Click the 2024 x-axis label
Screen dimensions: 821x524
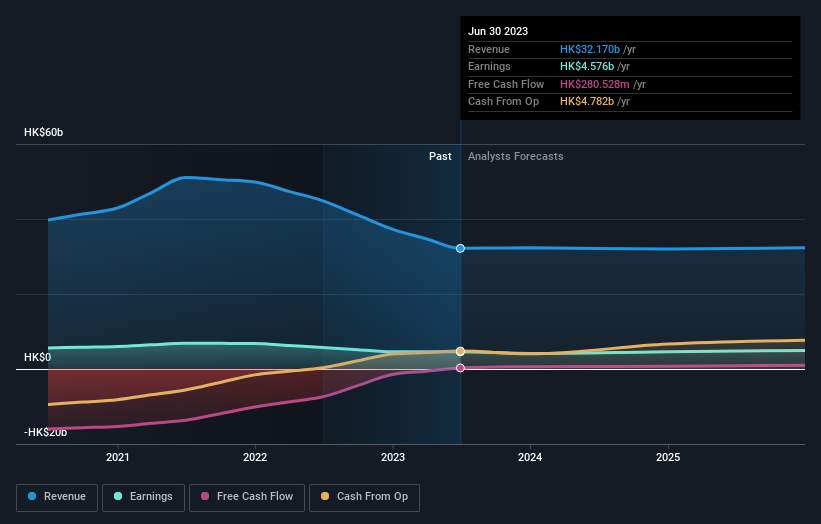click(530, 457)
